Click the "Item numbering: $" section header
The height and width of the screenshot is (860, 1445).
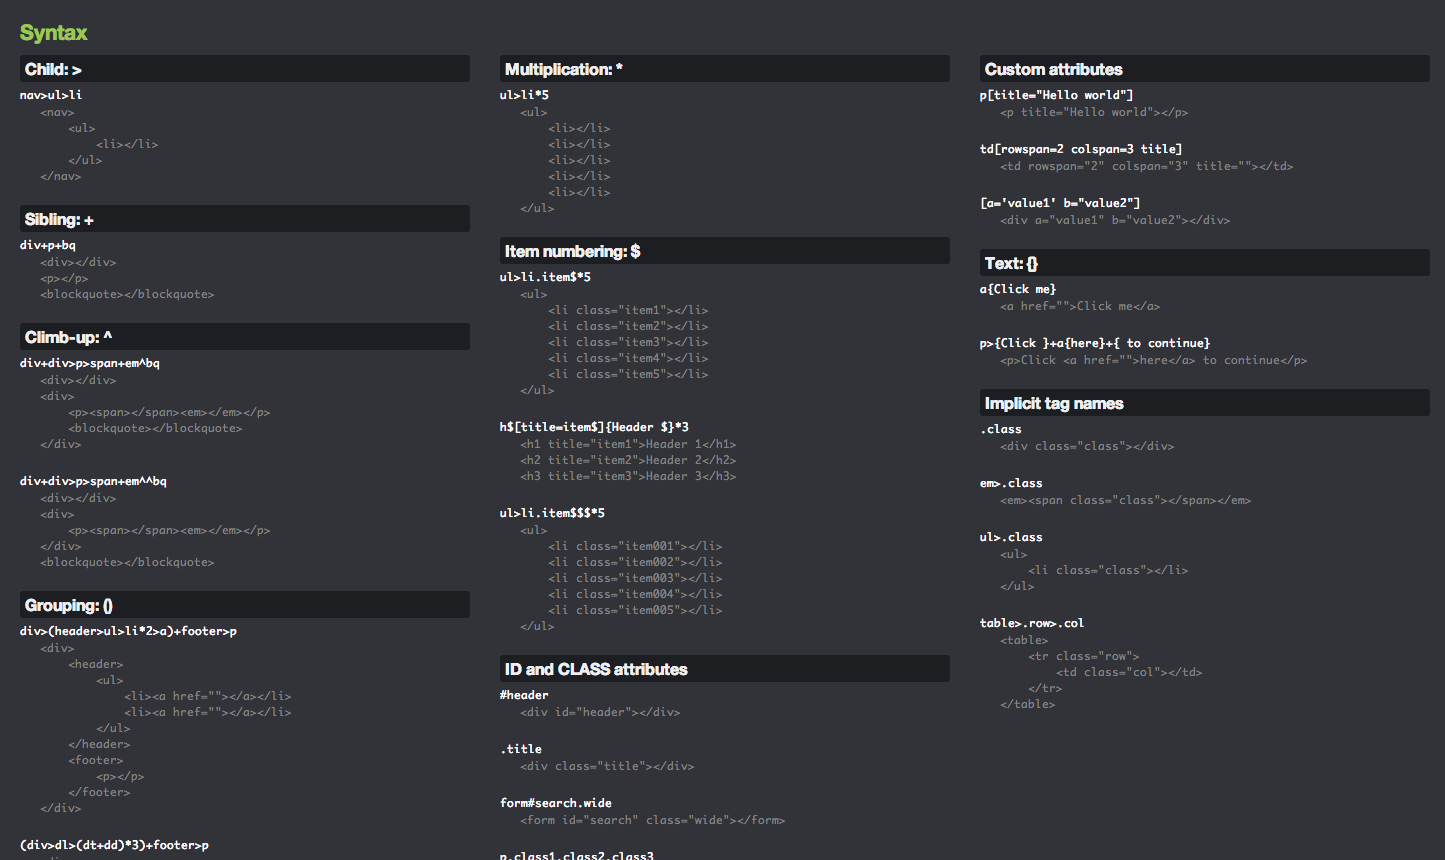(x=572, y=251)
